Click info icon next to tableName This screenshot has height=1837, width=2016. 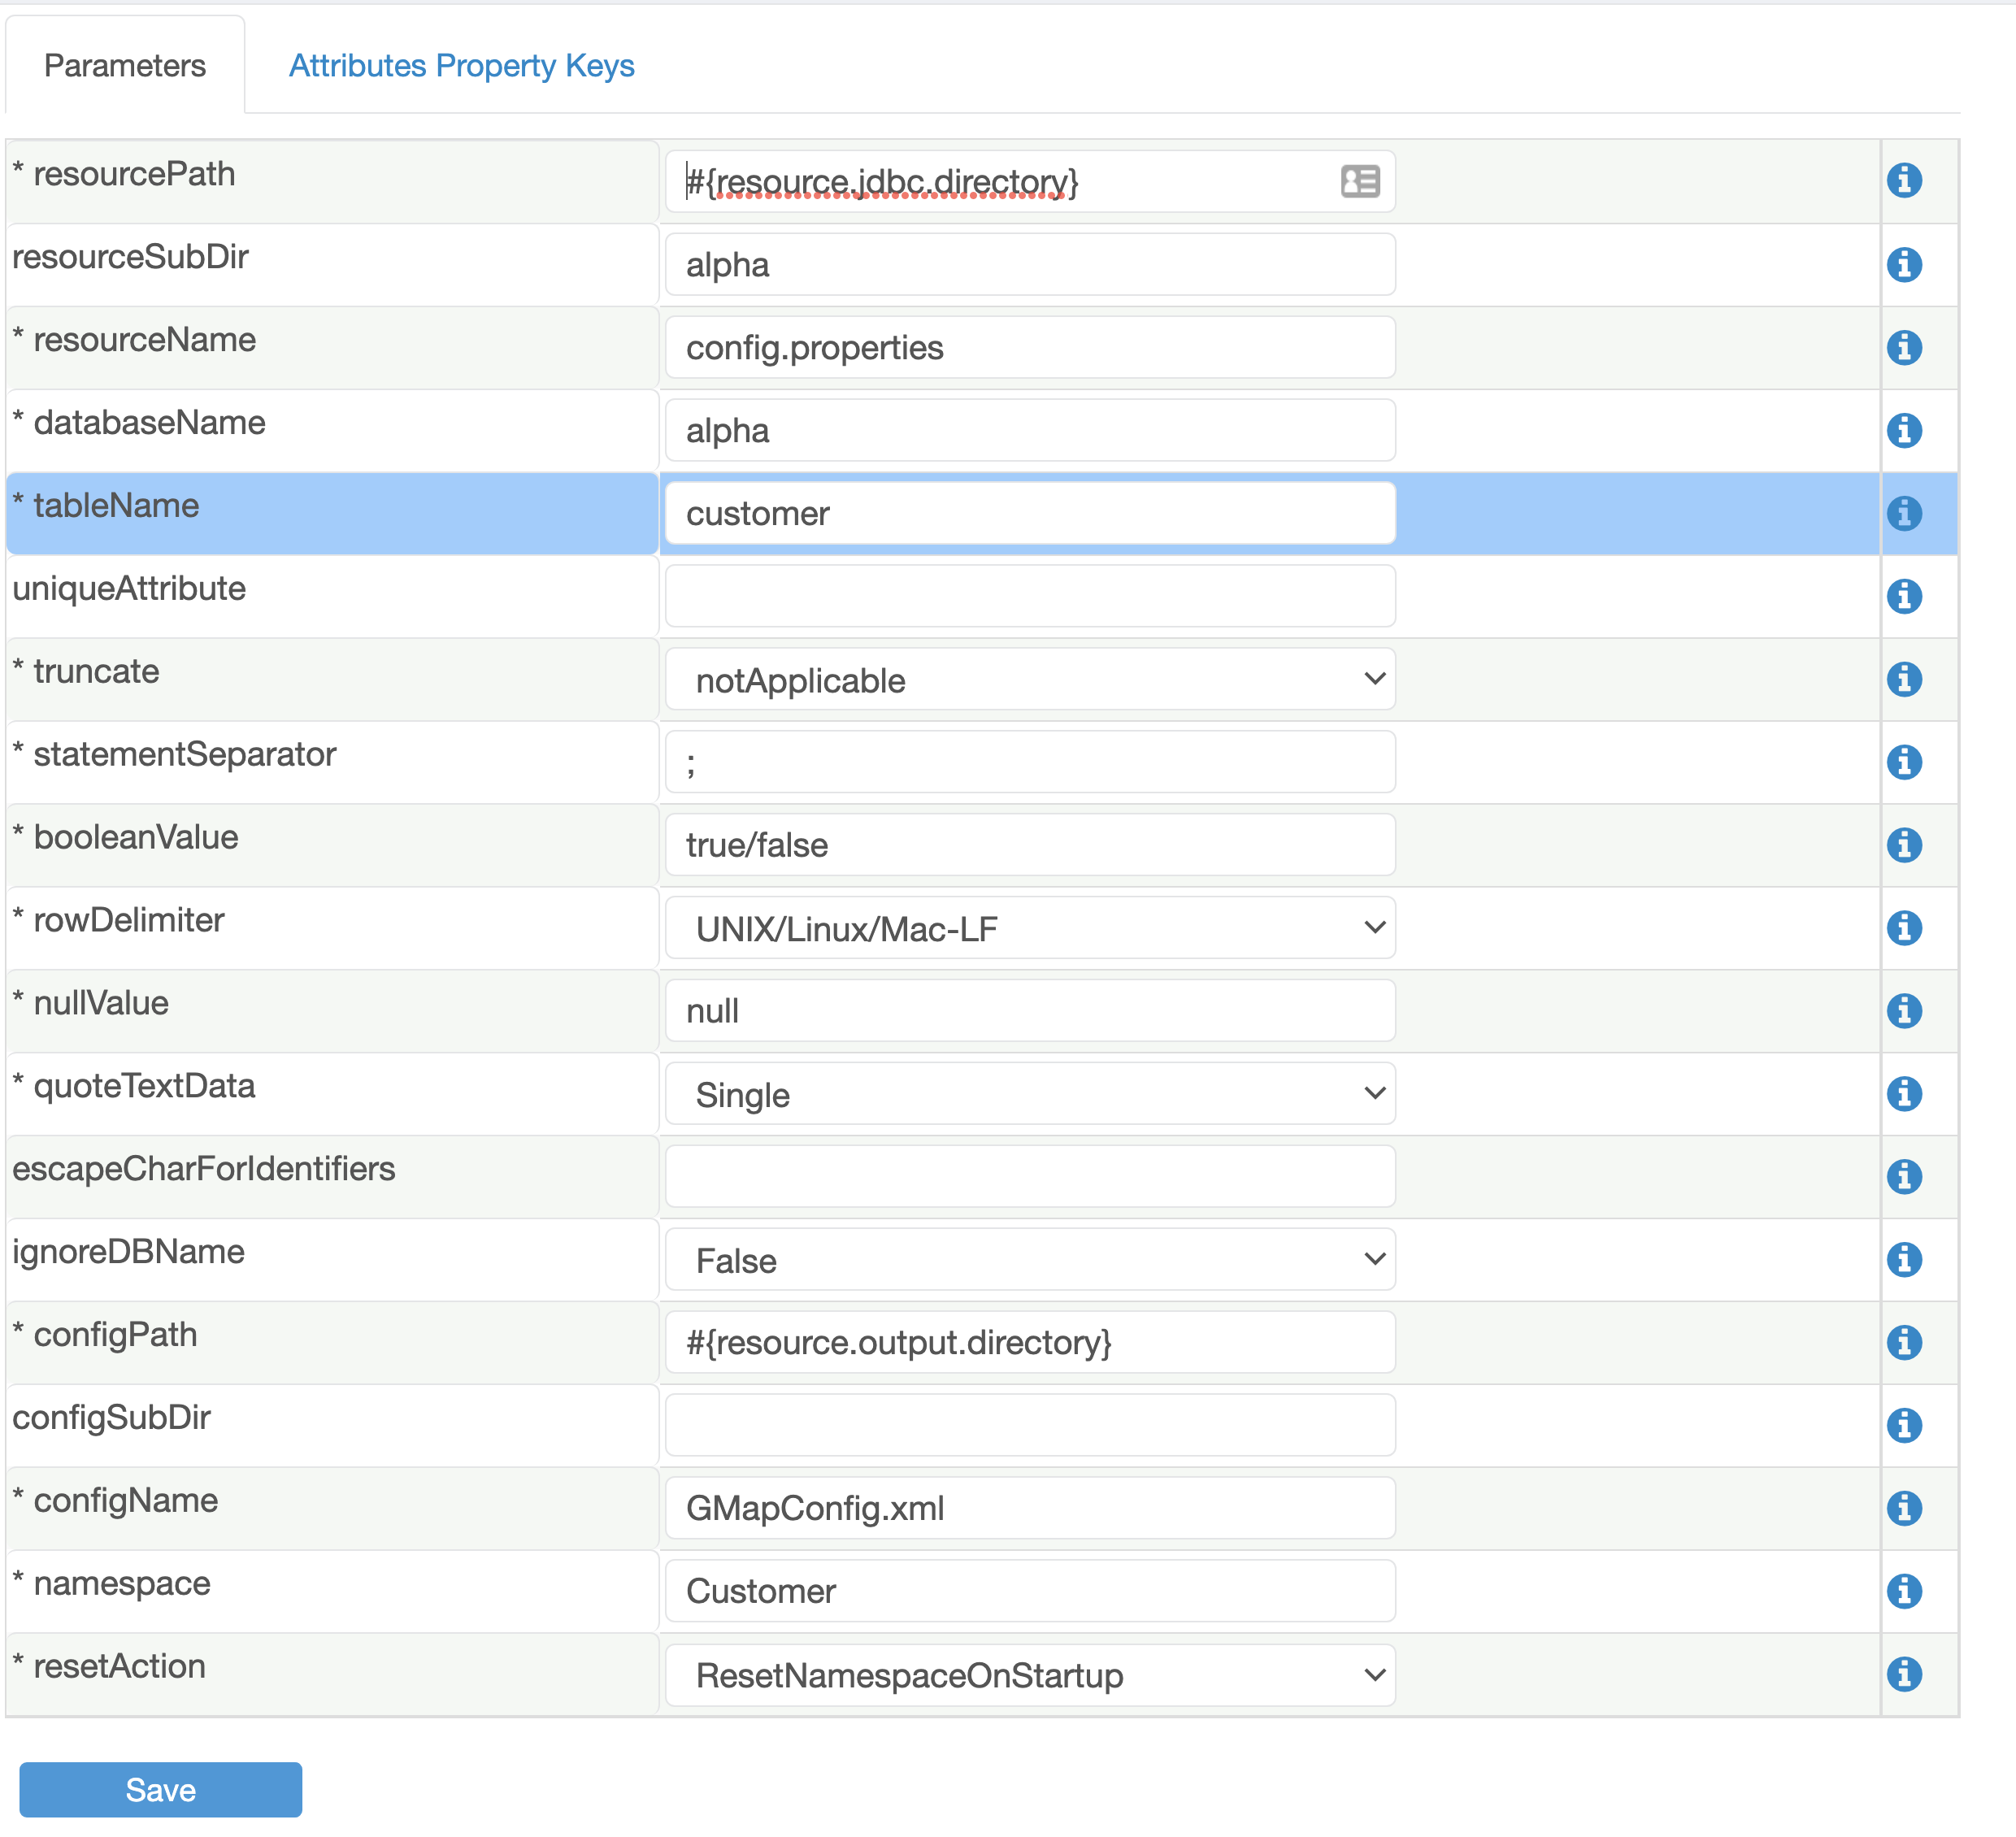point(1903,513)
